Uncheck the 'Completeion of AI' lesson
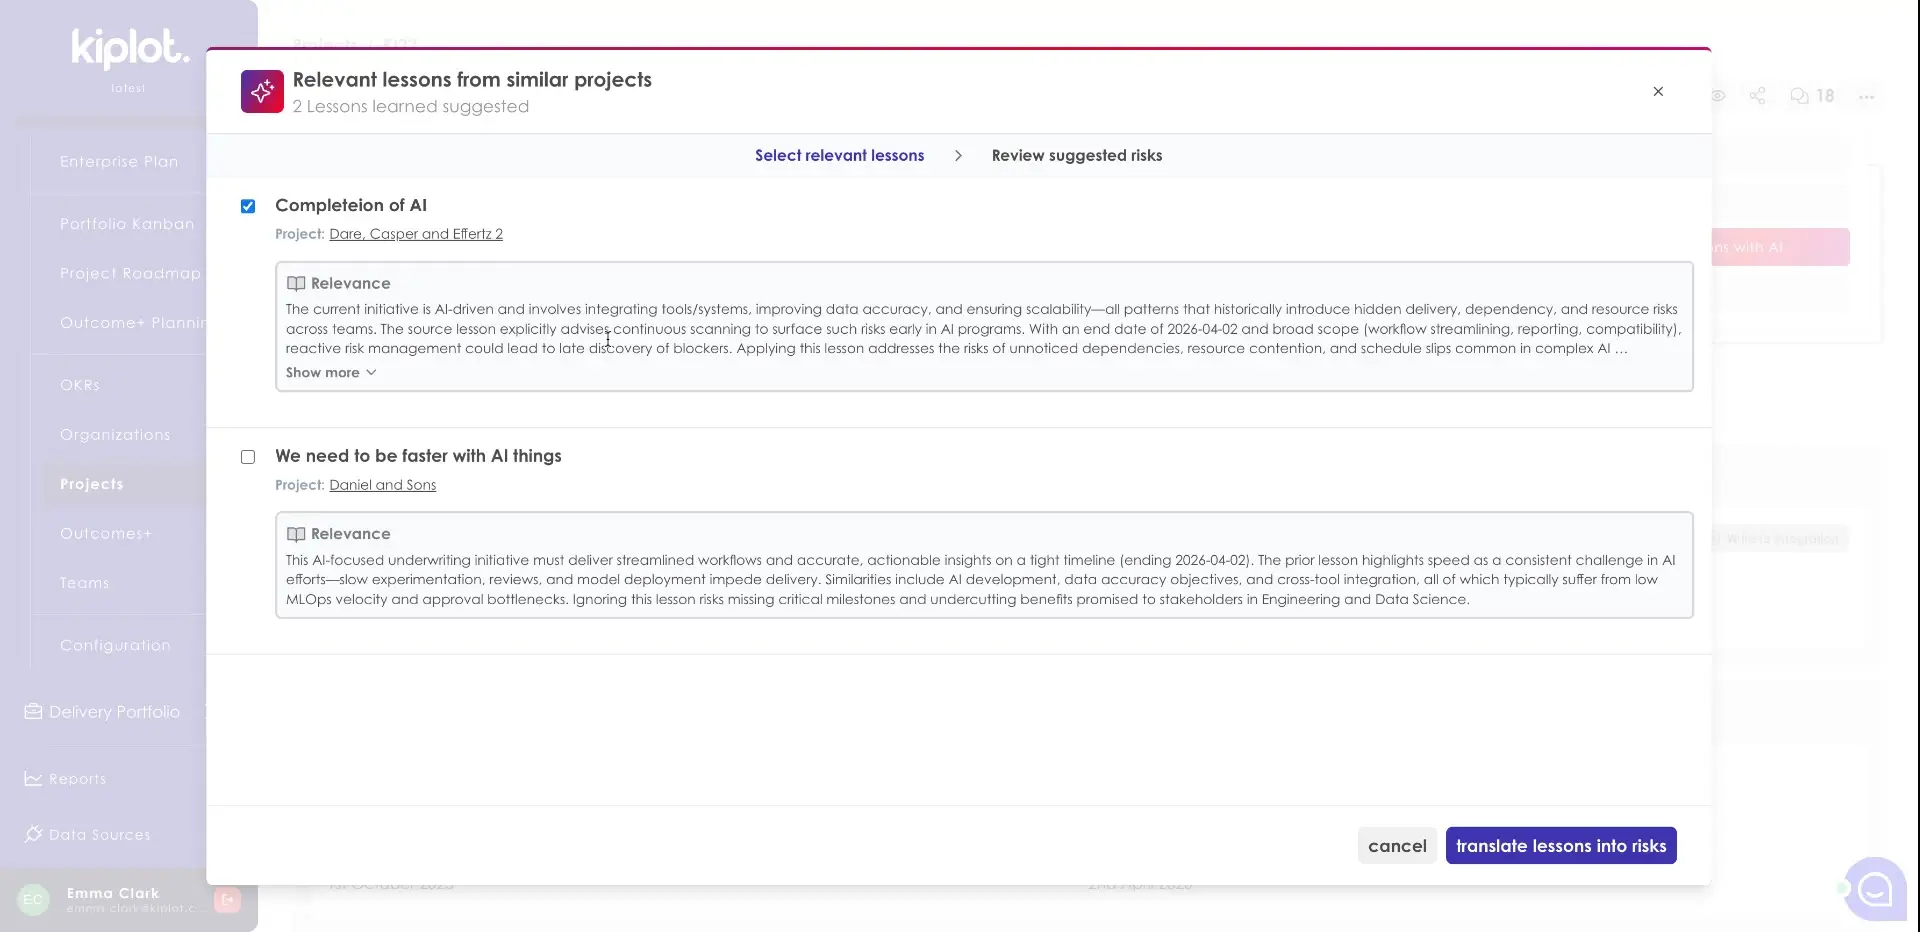 click(247, 206)
